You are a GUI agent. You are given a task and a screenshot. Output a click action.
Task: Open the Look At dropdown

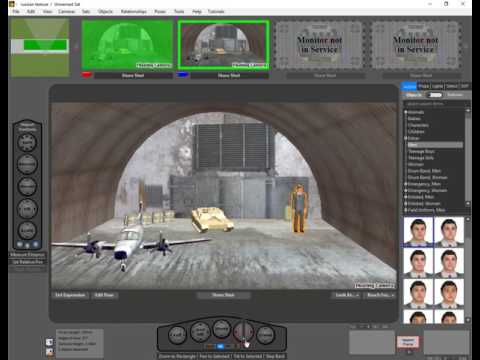point(347,295)
